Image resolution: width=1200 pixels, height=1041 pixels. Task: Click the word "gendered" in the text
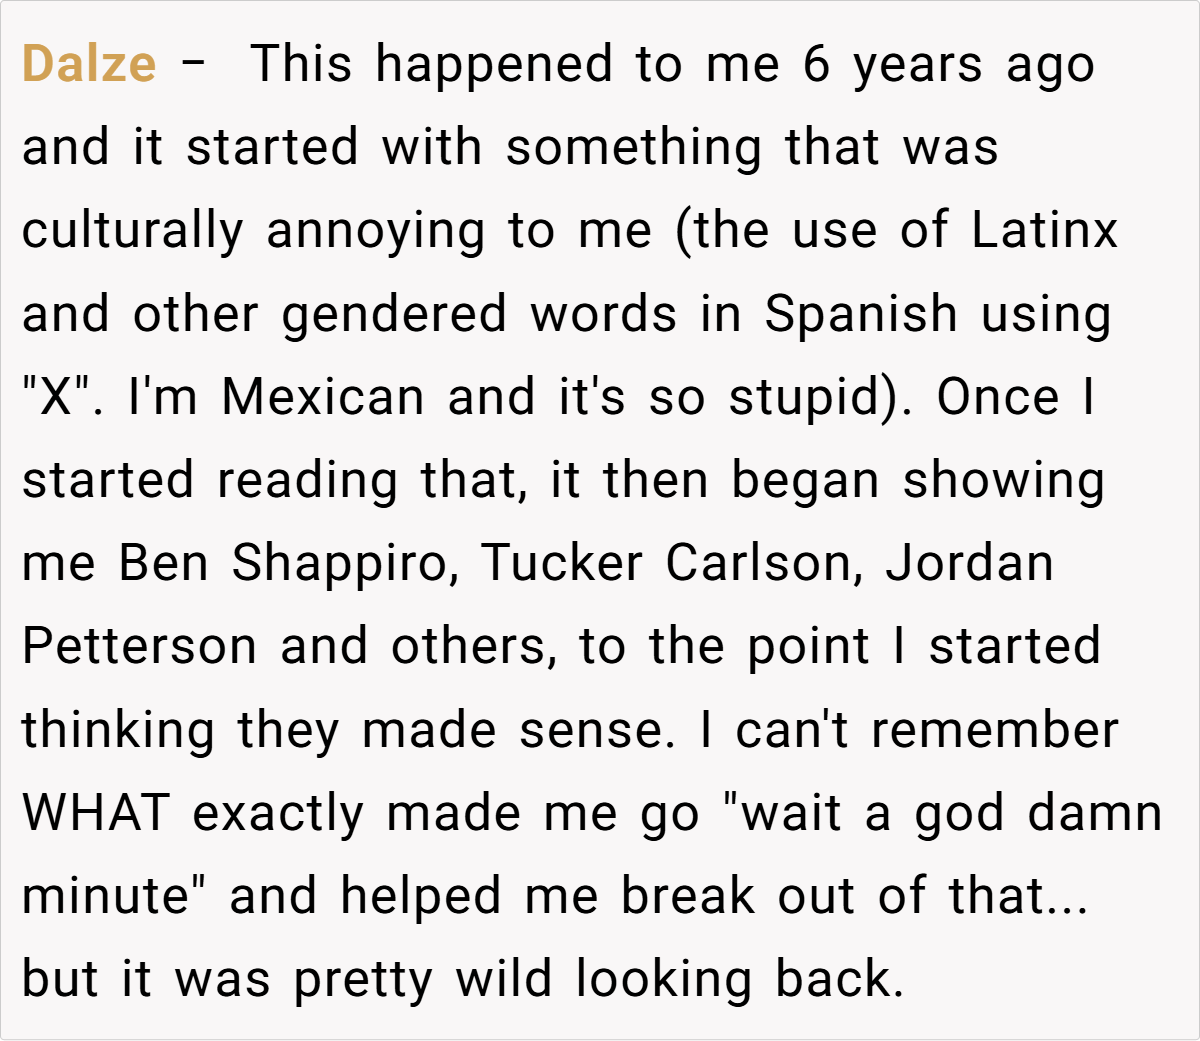pos(393,314)
